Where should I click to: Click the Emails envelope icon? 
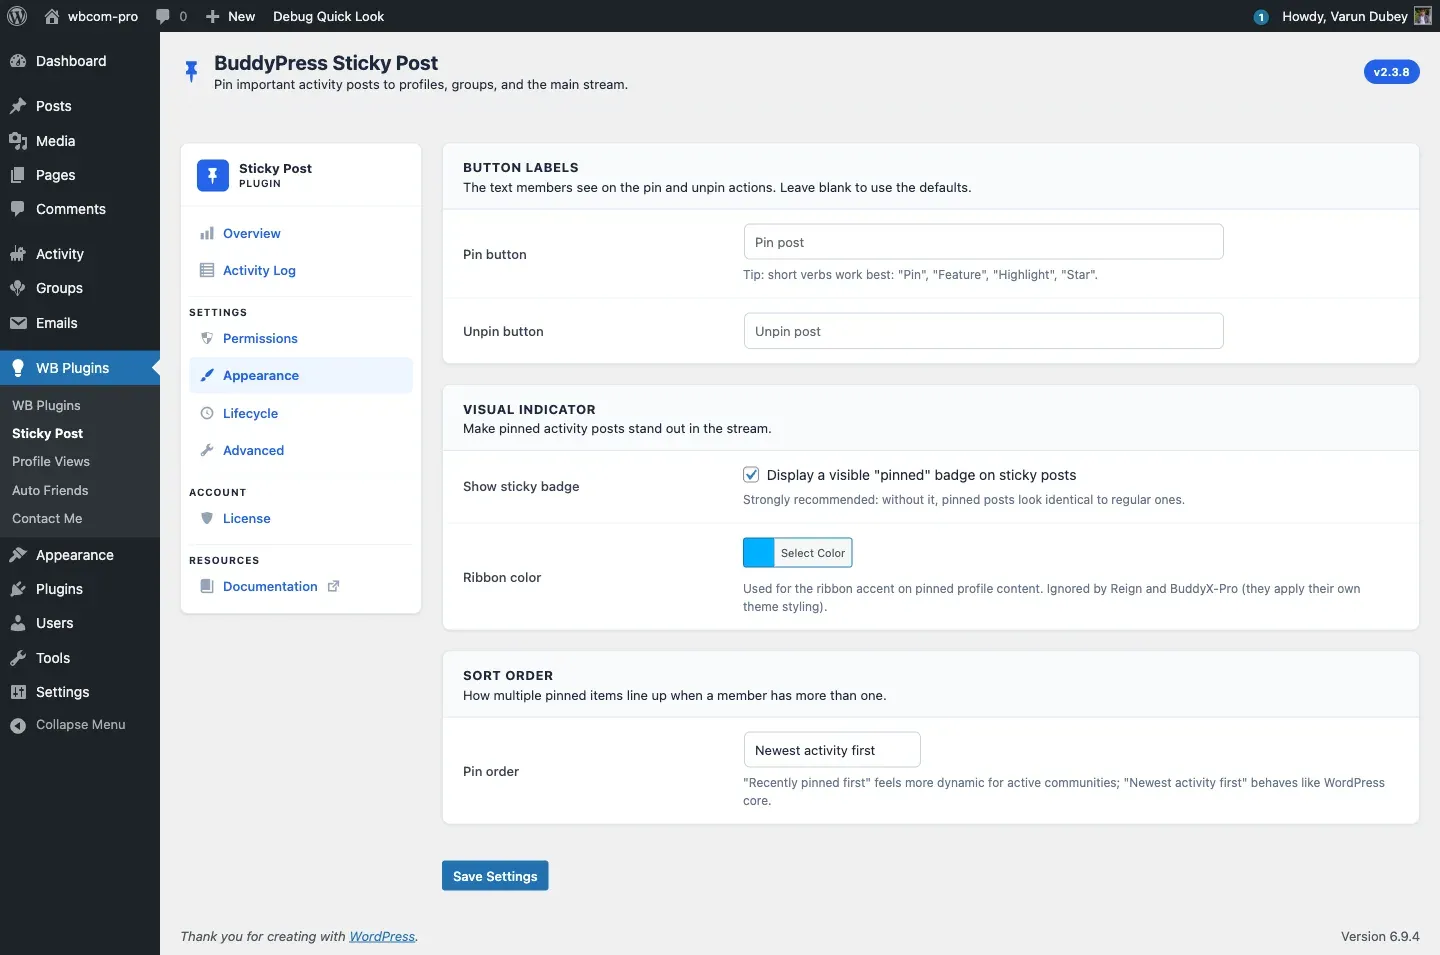pyautogui.click(x=18, y=323)
